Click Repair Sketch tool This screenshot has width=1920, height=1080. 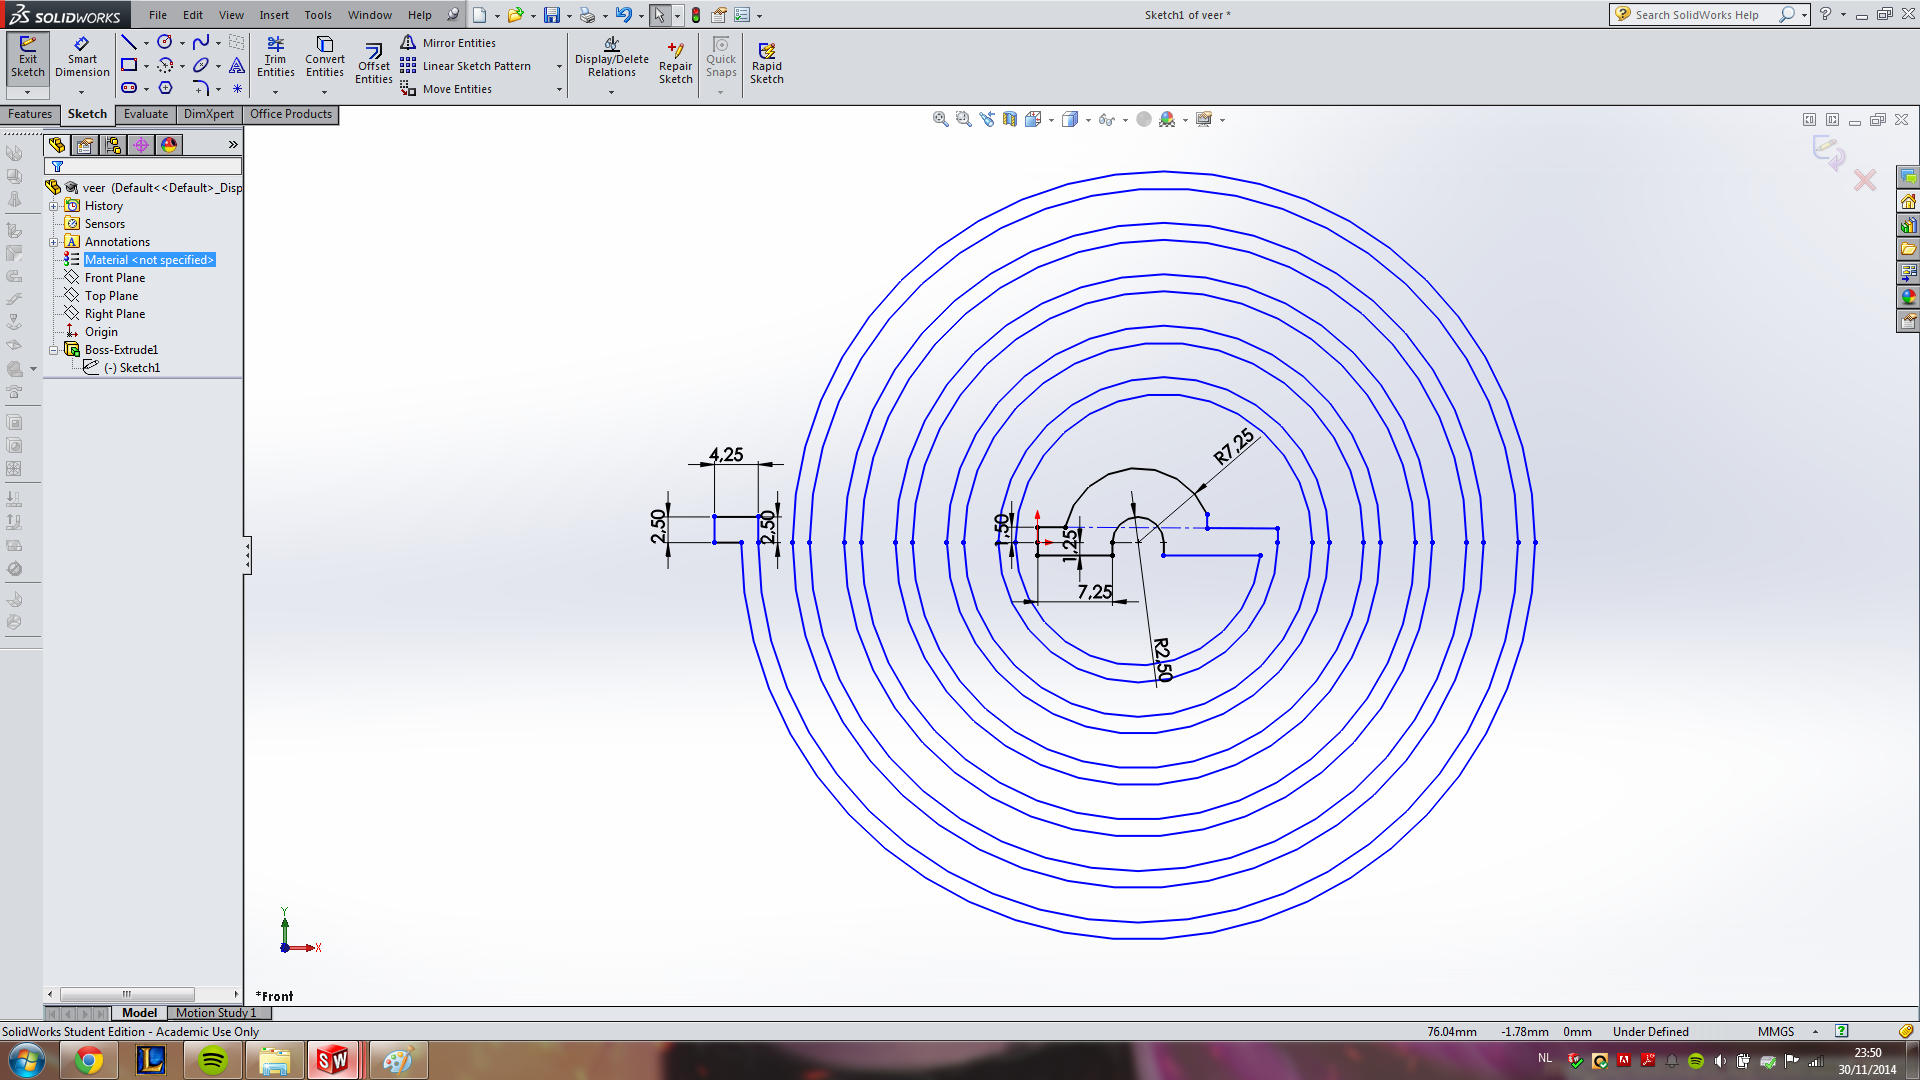click(675, 63)
